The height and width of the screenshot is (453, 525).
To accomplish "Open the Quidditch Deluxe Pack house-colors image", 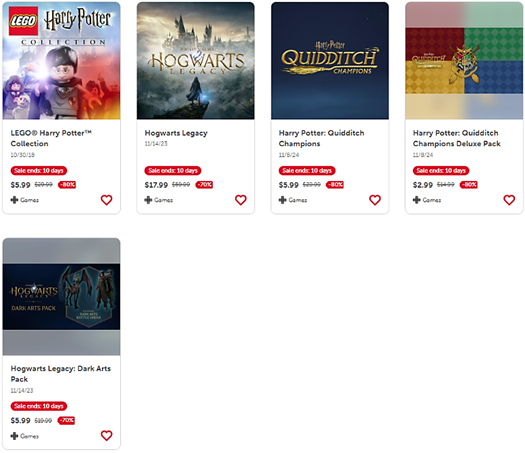I will [464, 61].
